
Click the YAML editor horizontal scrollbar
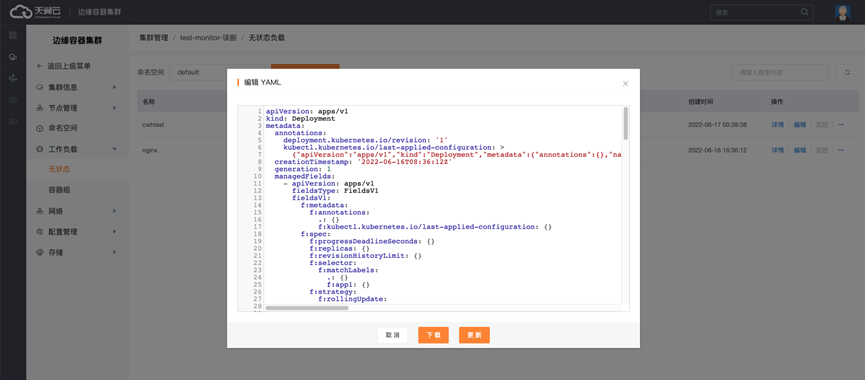click(307, 308)
